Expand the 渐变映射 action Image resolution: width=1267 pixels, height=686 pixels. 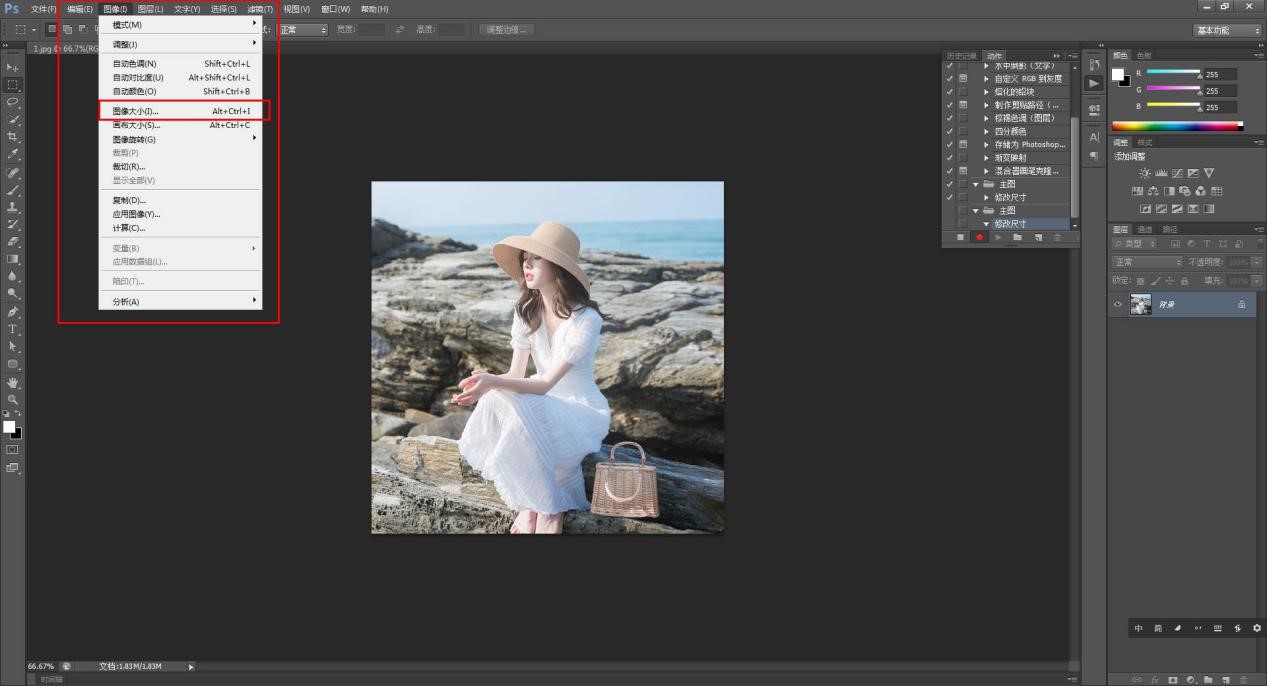coord(986,158)
